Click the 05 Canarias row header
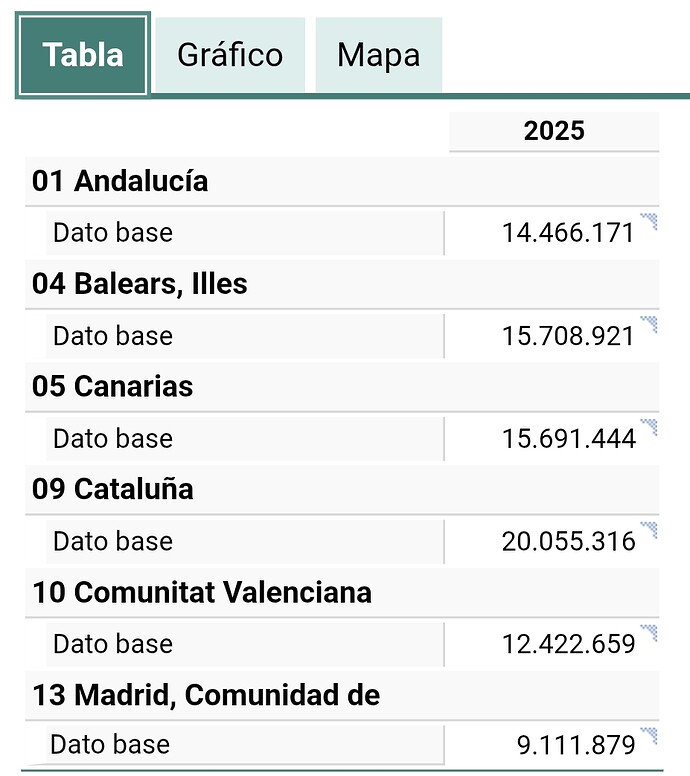 pos(113,387)
